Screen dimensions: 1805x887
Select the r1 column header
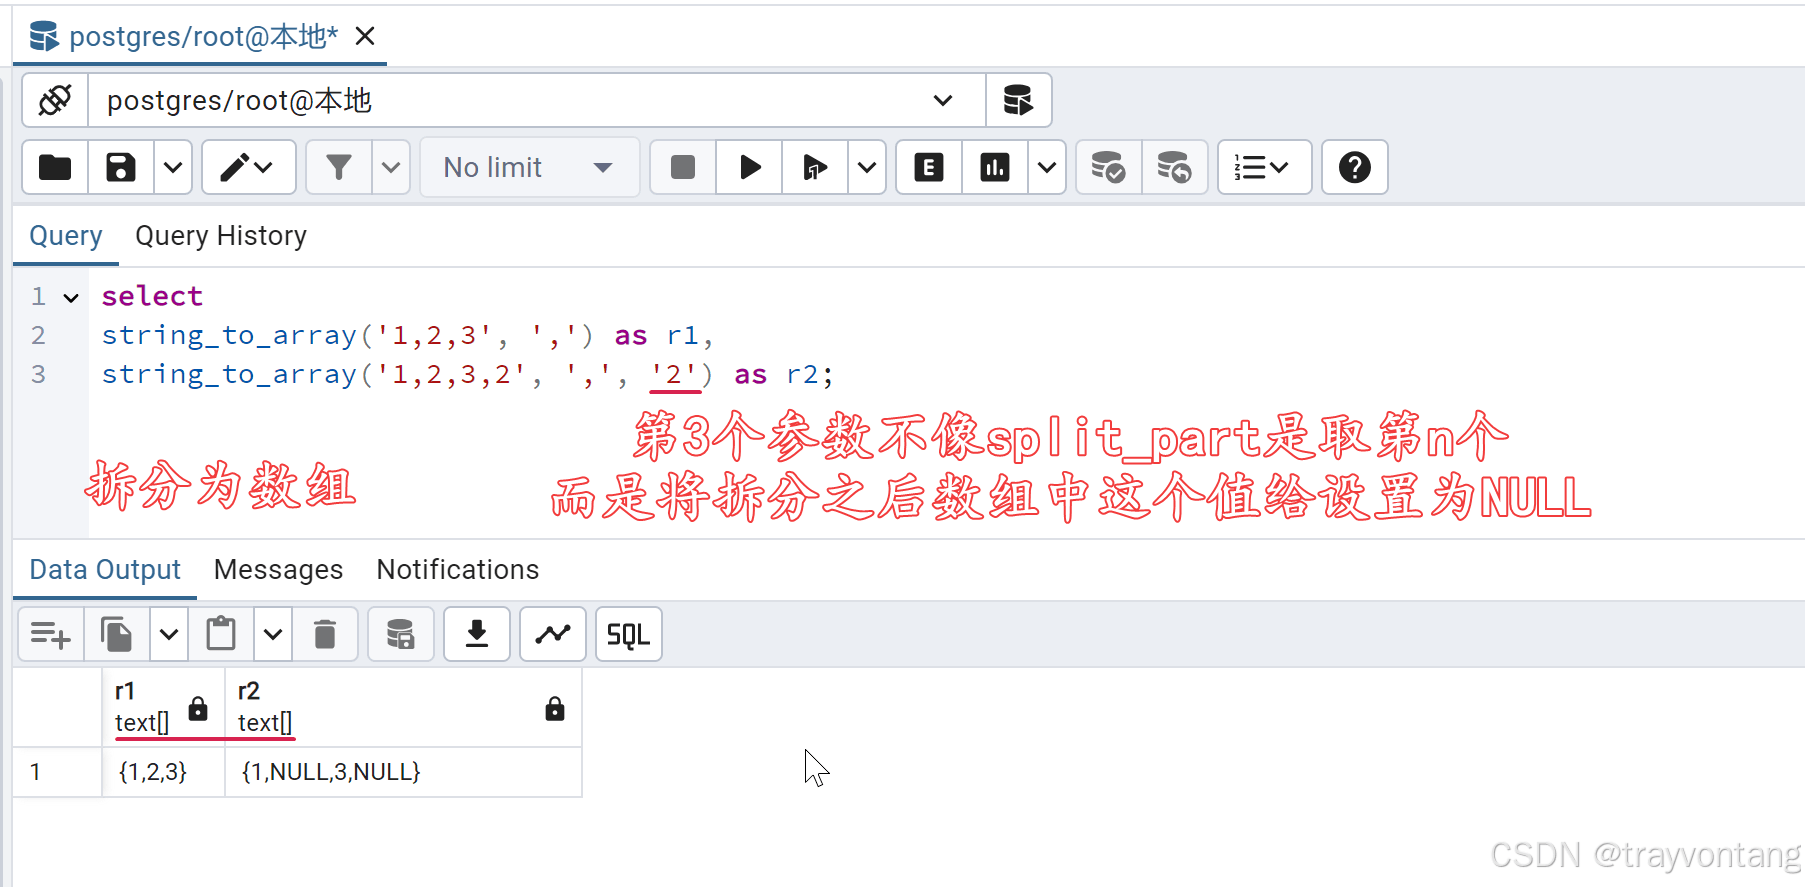163,707
